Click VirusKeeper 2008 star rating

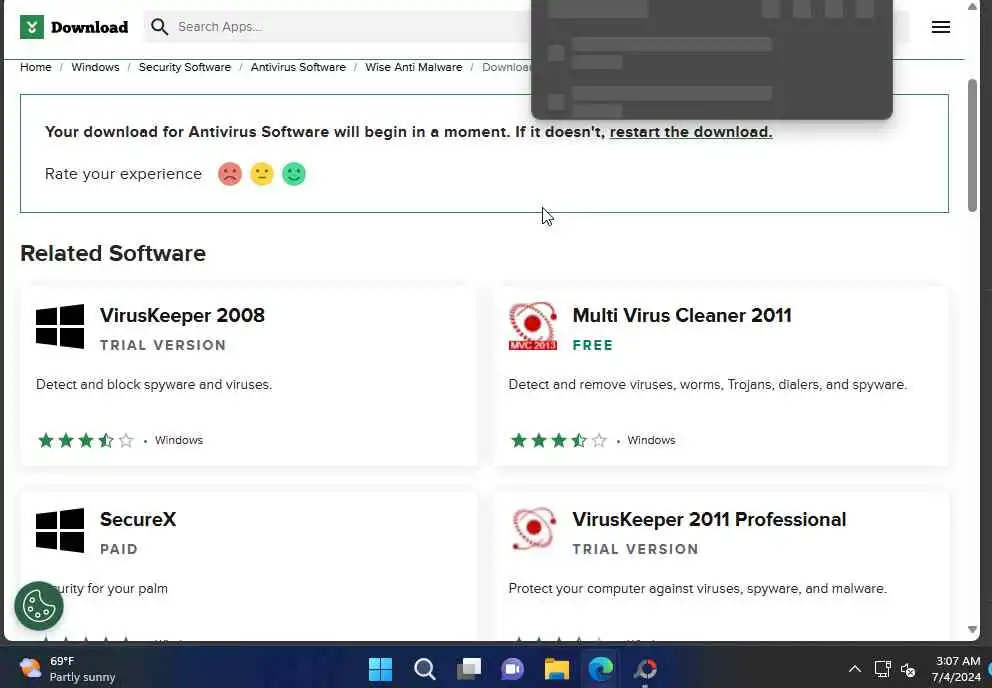86,440
